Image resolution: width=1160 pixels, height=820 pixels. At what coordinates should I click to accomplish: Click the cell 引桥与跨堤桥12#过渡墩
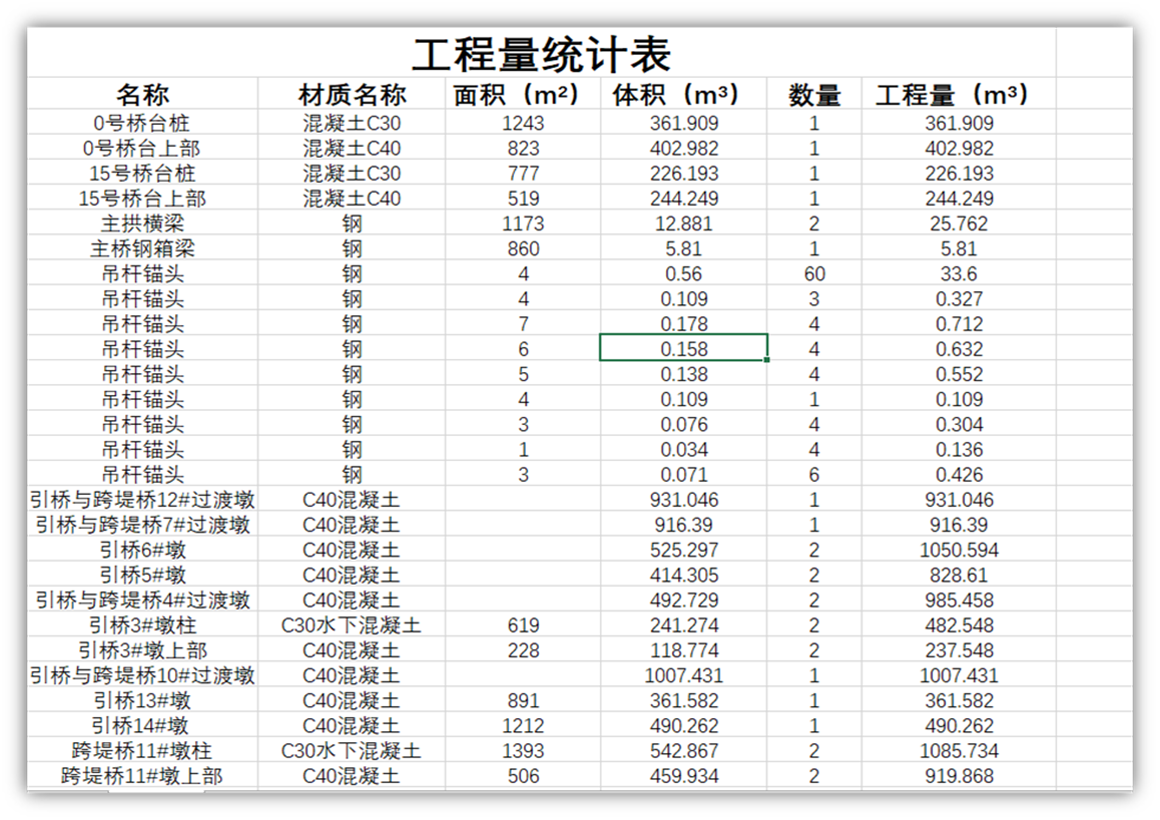pyautogui.click(x=143, y=500)
